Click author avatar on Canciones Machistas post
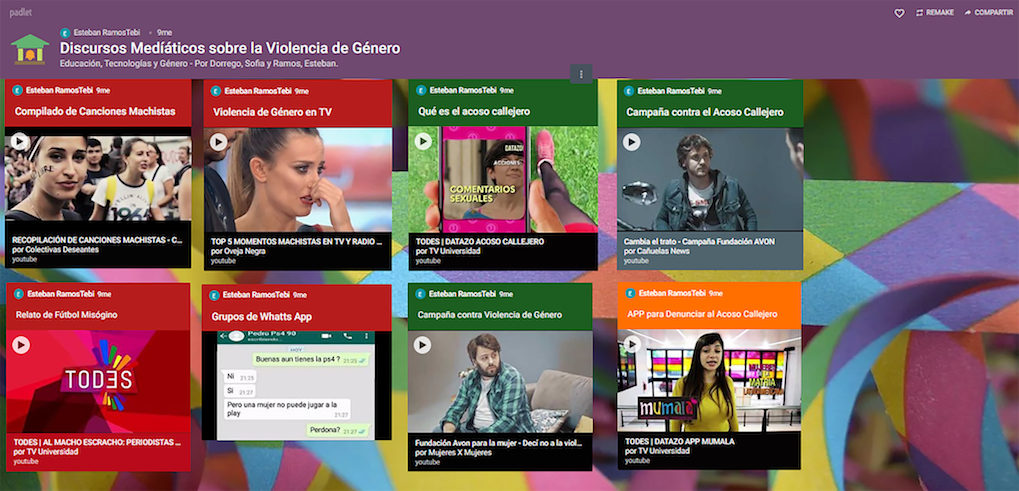Screen dimensions: 1019x491 point(17,90)
